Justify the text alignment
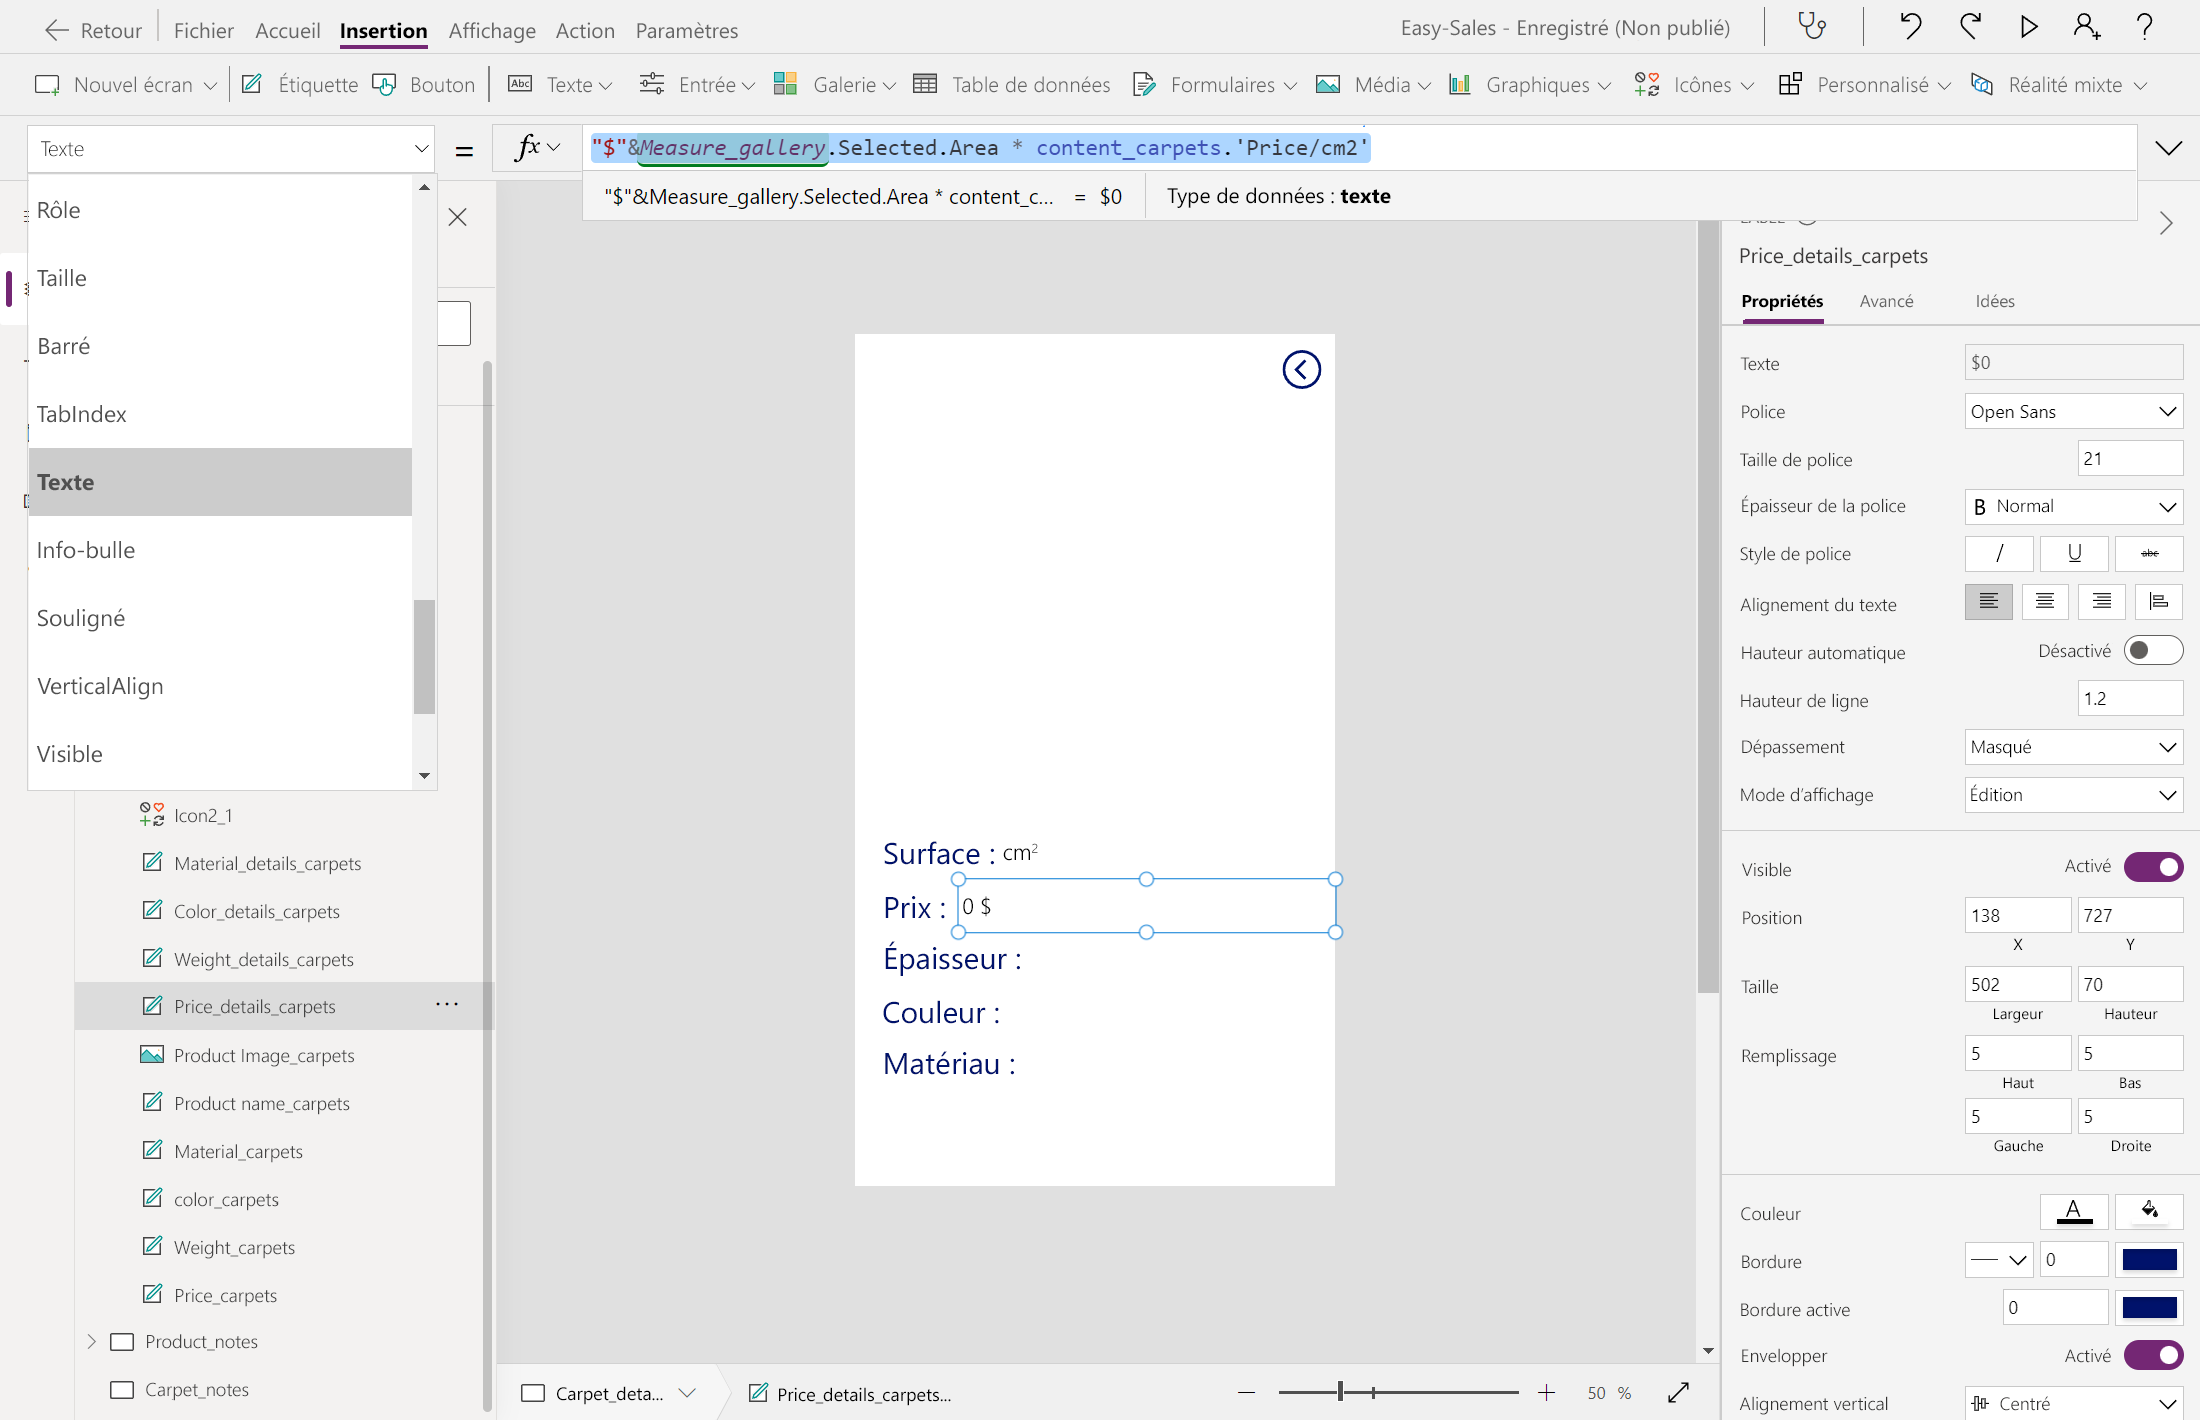Viewport: 2200px width, 1420px height. [2159, 602]
